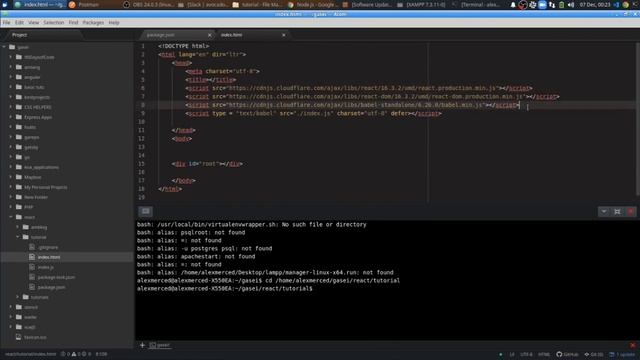Open the network connections tray icon
This screenshot has width=640, height=360.
pos(552,5)
